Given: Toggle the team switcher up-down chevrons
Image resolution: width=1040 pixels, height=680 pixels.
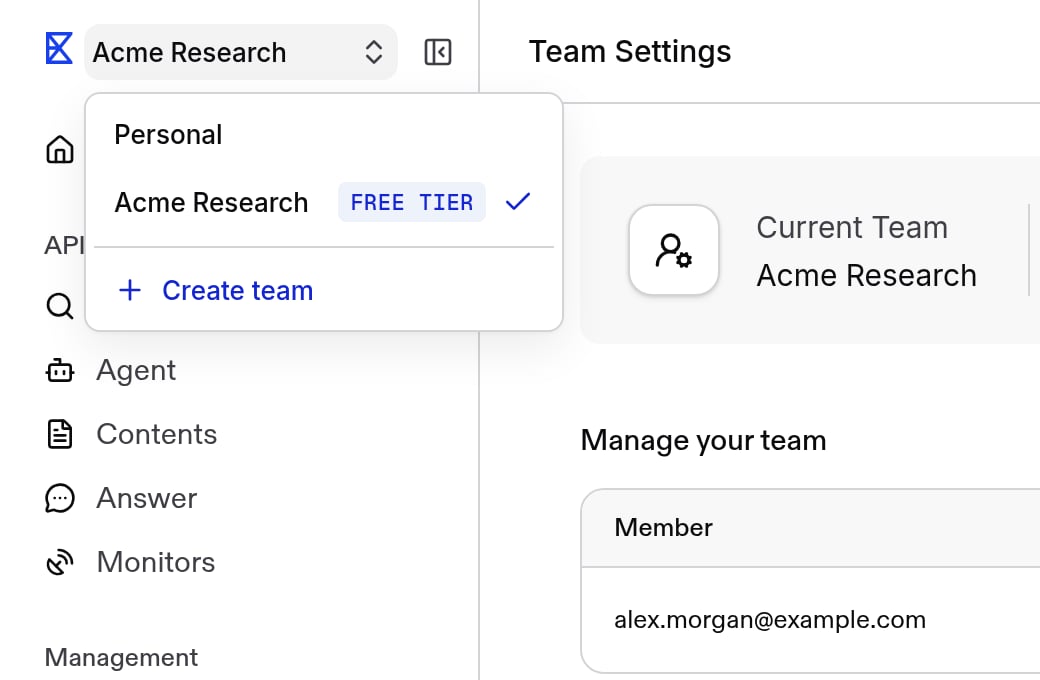Looking at the screenshot, I should (374, 52).
